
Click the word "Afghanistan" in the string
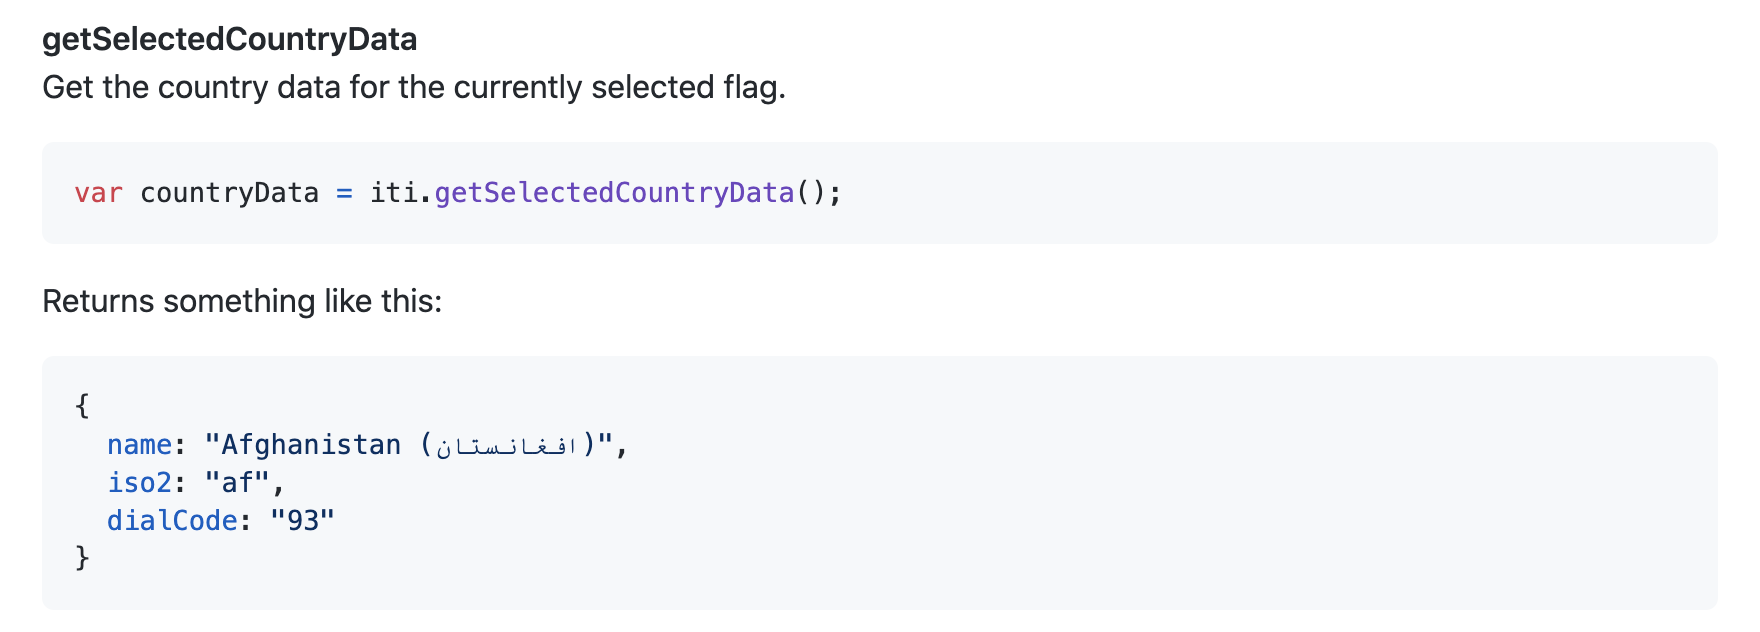(311, 444)
